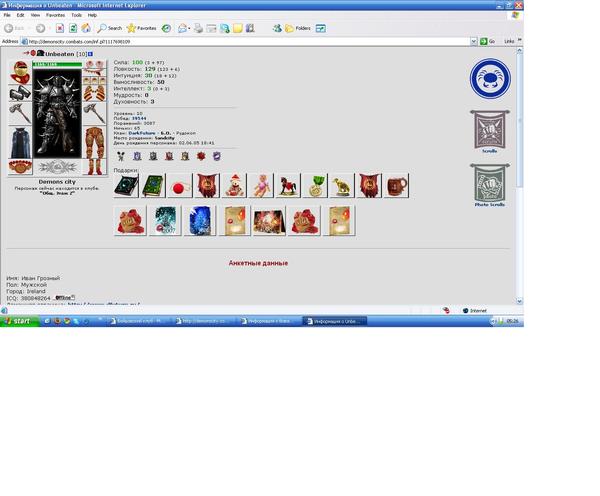
Task: Click the Mail toolbar icon
Action: click(184, 28)
